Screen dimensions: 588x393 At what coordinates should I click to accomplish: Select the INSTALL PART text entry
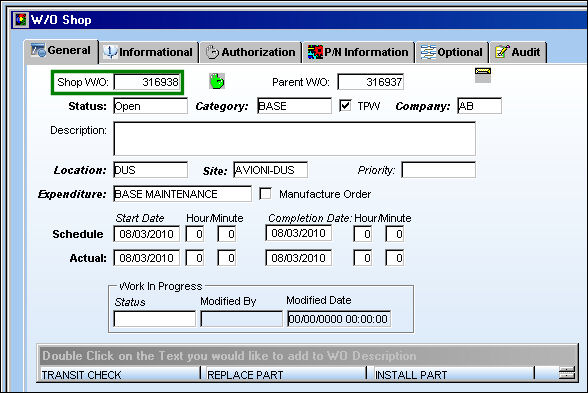pos(453,374)
